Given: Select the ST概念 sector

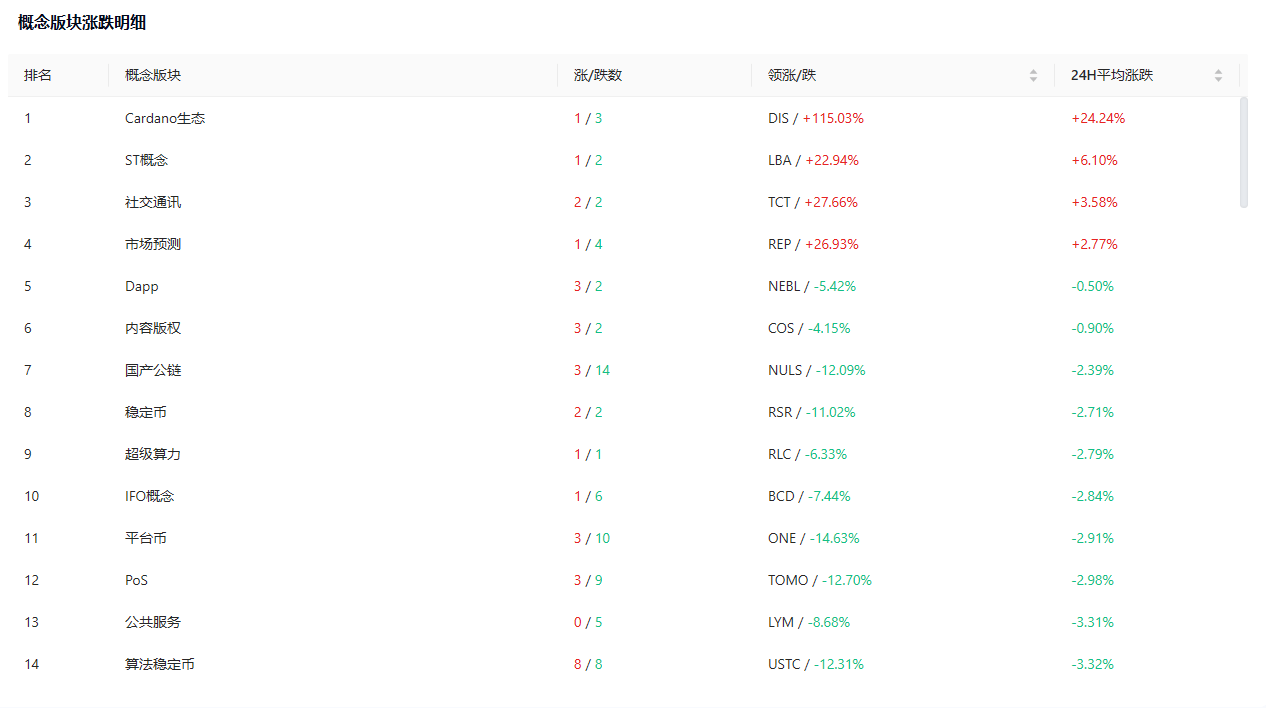Looking at the screenshot, I should coord(146,160).
